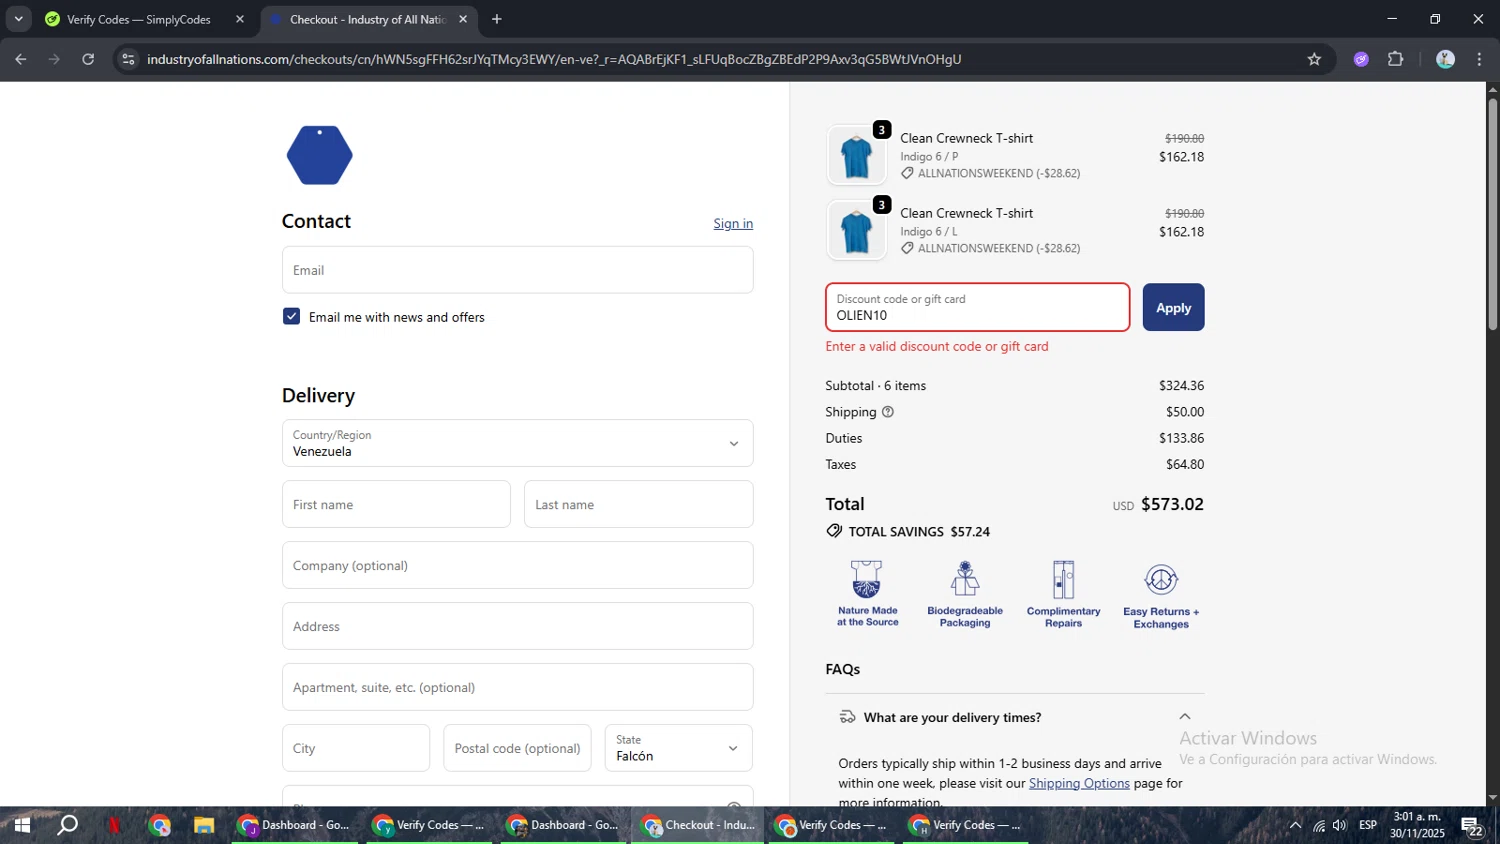Open the Chrome three-dot menu
The height and width of the screenshot is (844, 1500).
pyautogui.click(x=1479, y=59)
